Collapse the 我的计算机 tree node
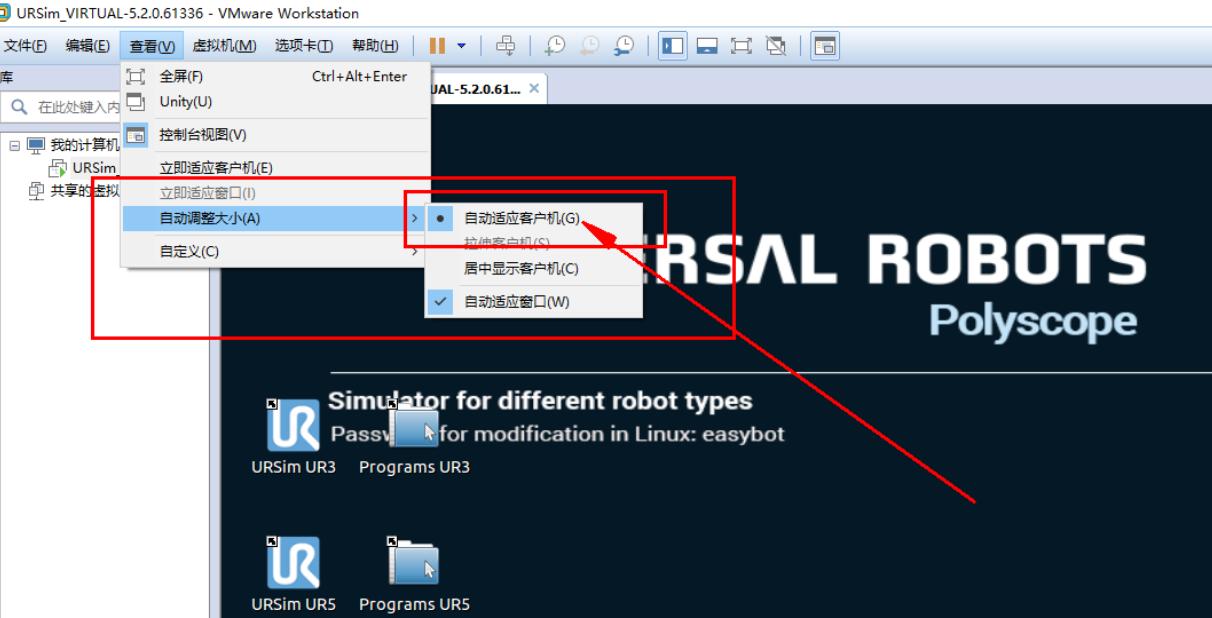1212x618 pixels. point(14,146)
